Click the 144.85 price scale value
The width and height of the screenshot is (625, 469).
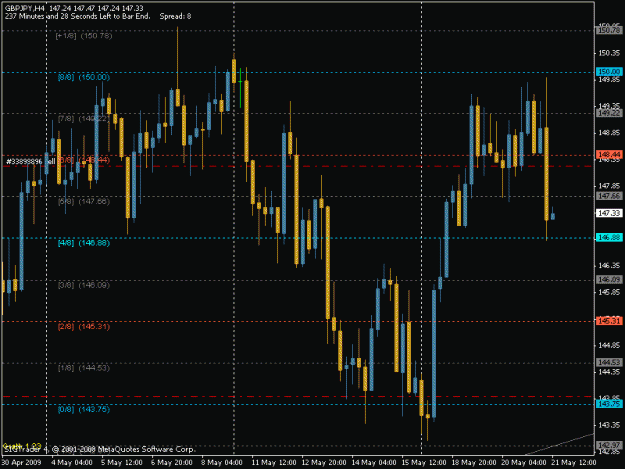tap(609, 345)
